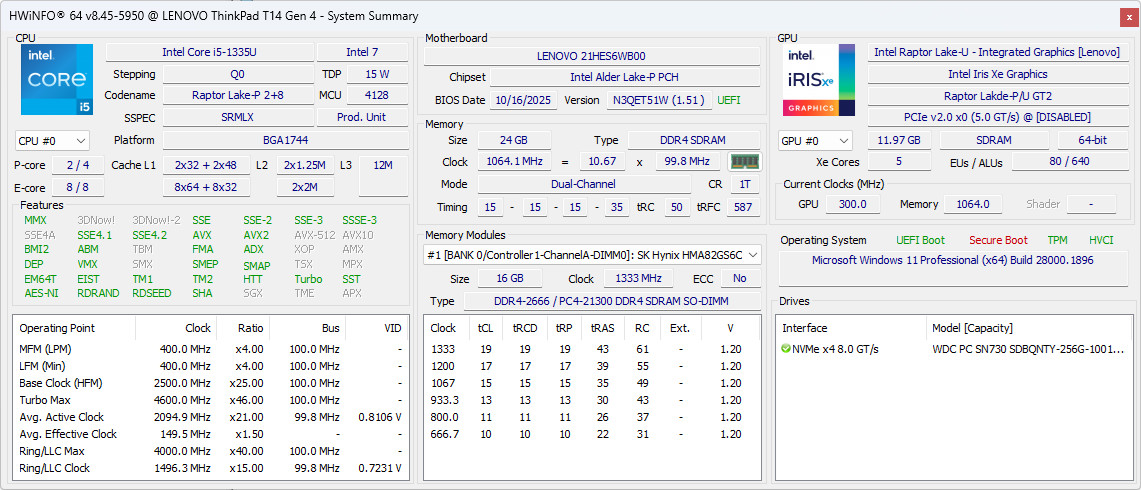Screen dimensions: 1141x490
Task: Click the VID column header
Action: [377, 328]
